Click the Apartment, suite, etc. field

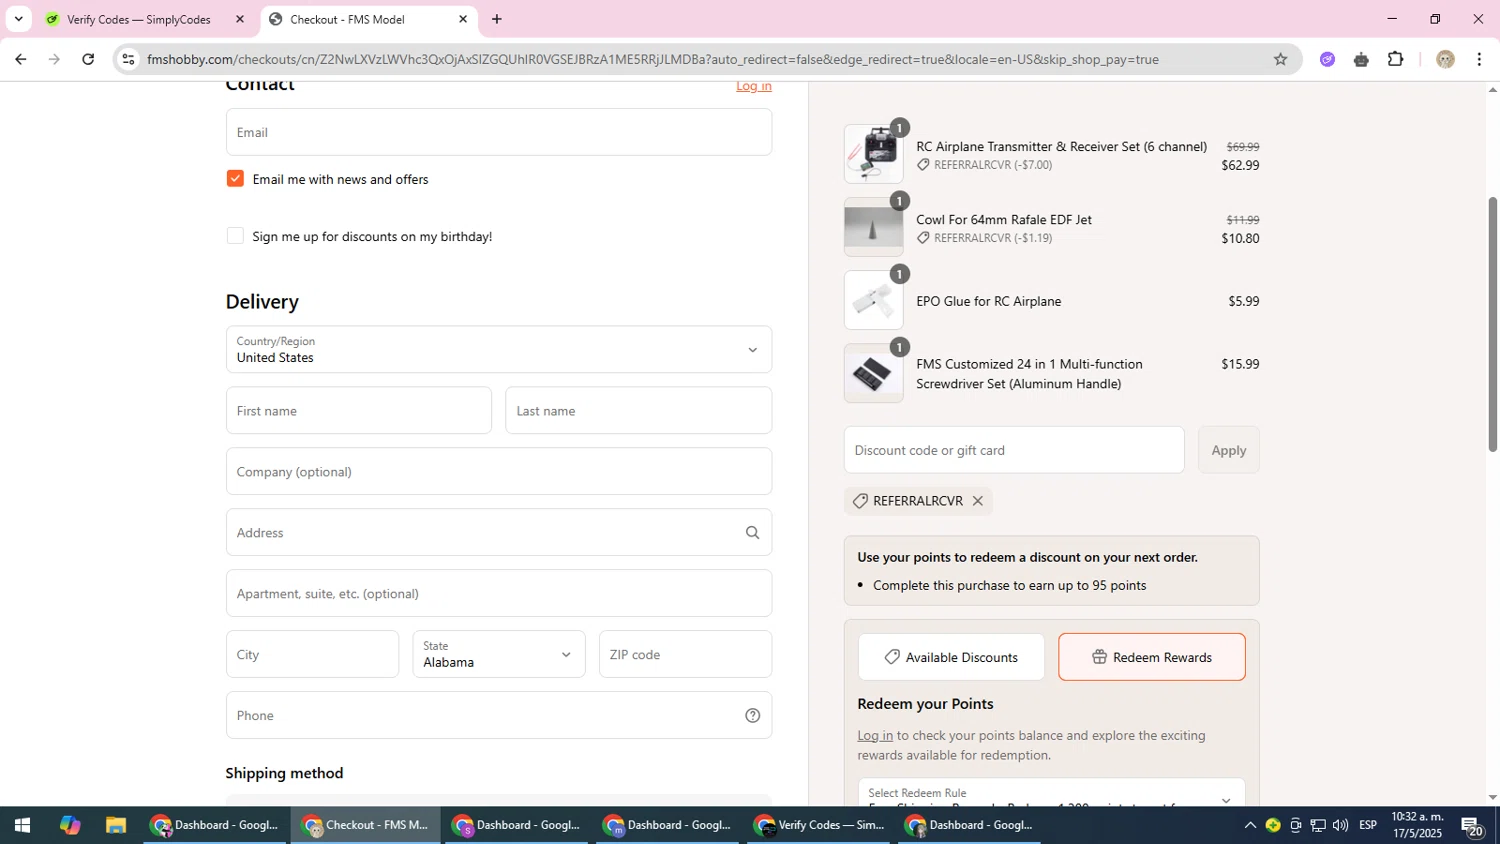[499, 593]
